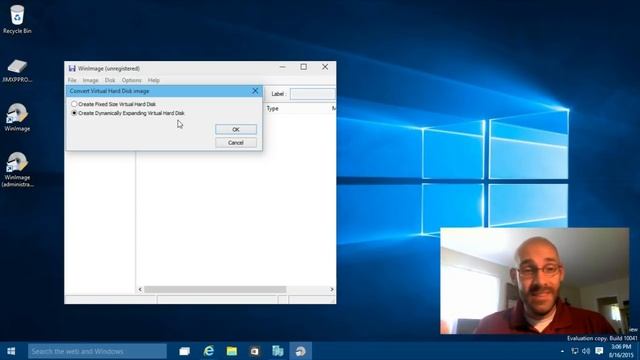Cancel the Convert Virtual Hard Disk dialog
The height and width of the screenshot is (360, 640).
pyautogui.click(x=236, y=143)
